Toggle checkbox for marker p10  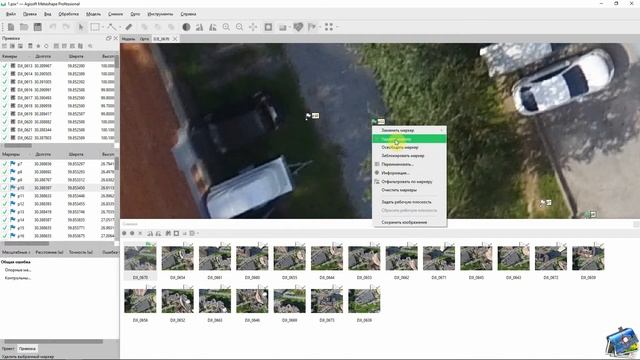coord(5,188)
